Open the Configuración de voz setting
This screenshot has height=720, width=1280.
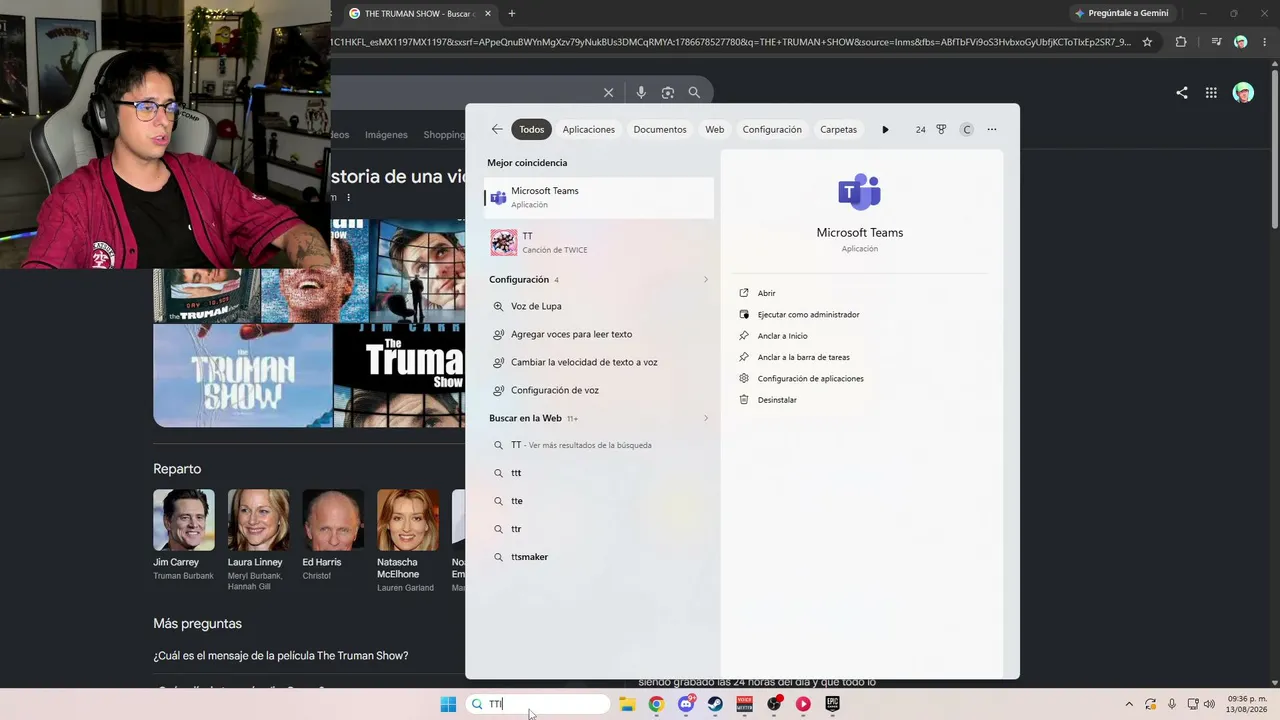pos(599,390)
